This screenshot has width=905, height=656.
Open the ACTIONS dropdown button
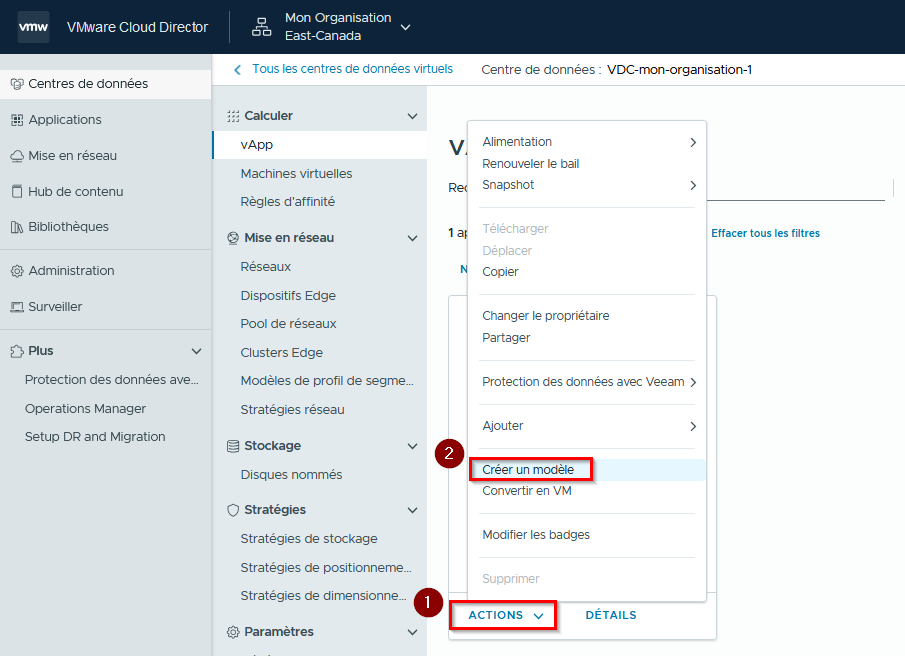[506, 615]
